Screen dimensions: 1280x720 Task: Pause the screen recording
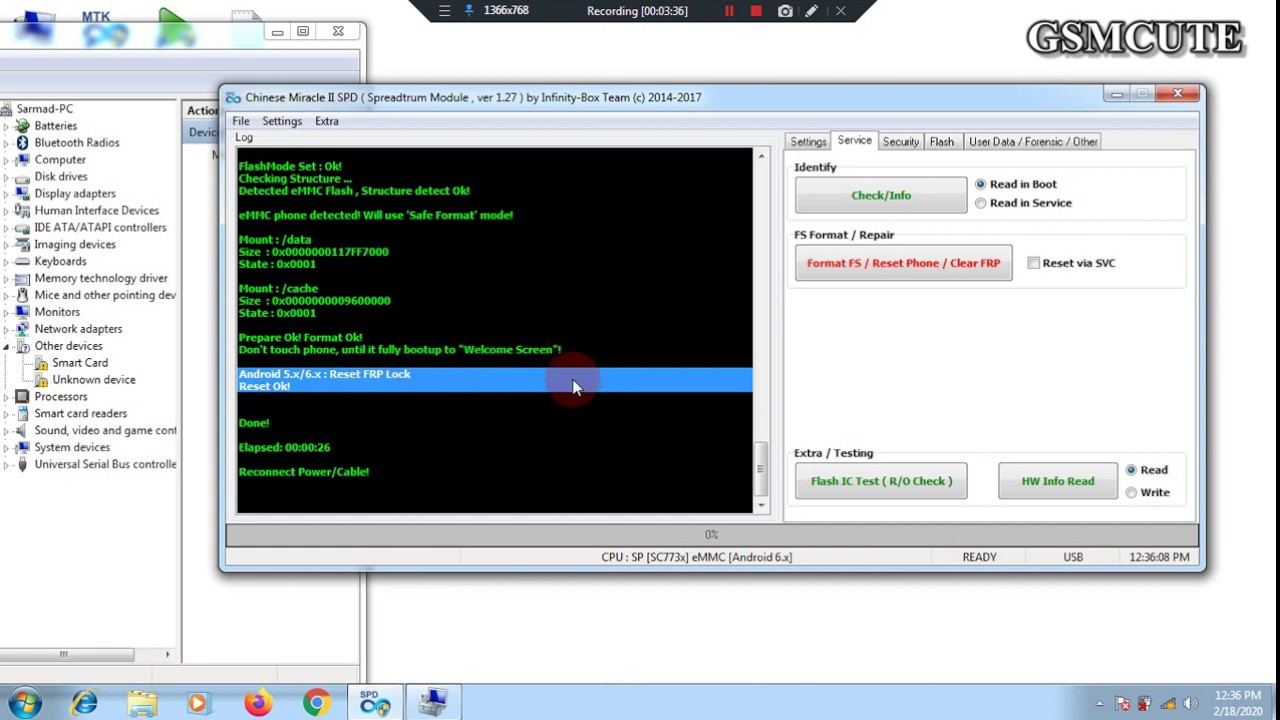click(729, 11)
